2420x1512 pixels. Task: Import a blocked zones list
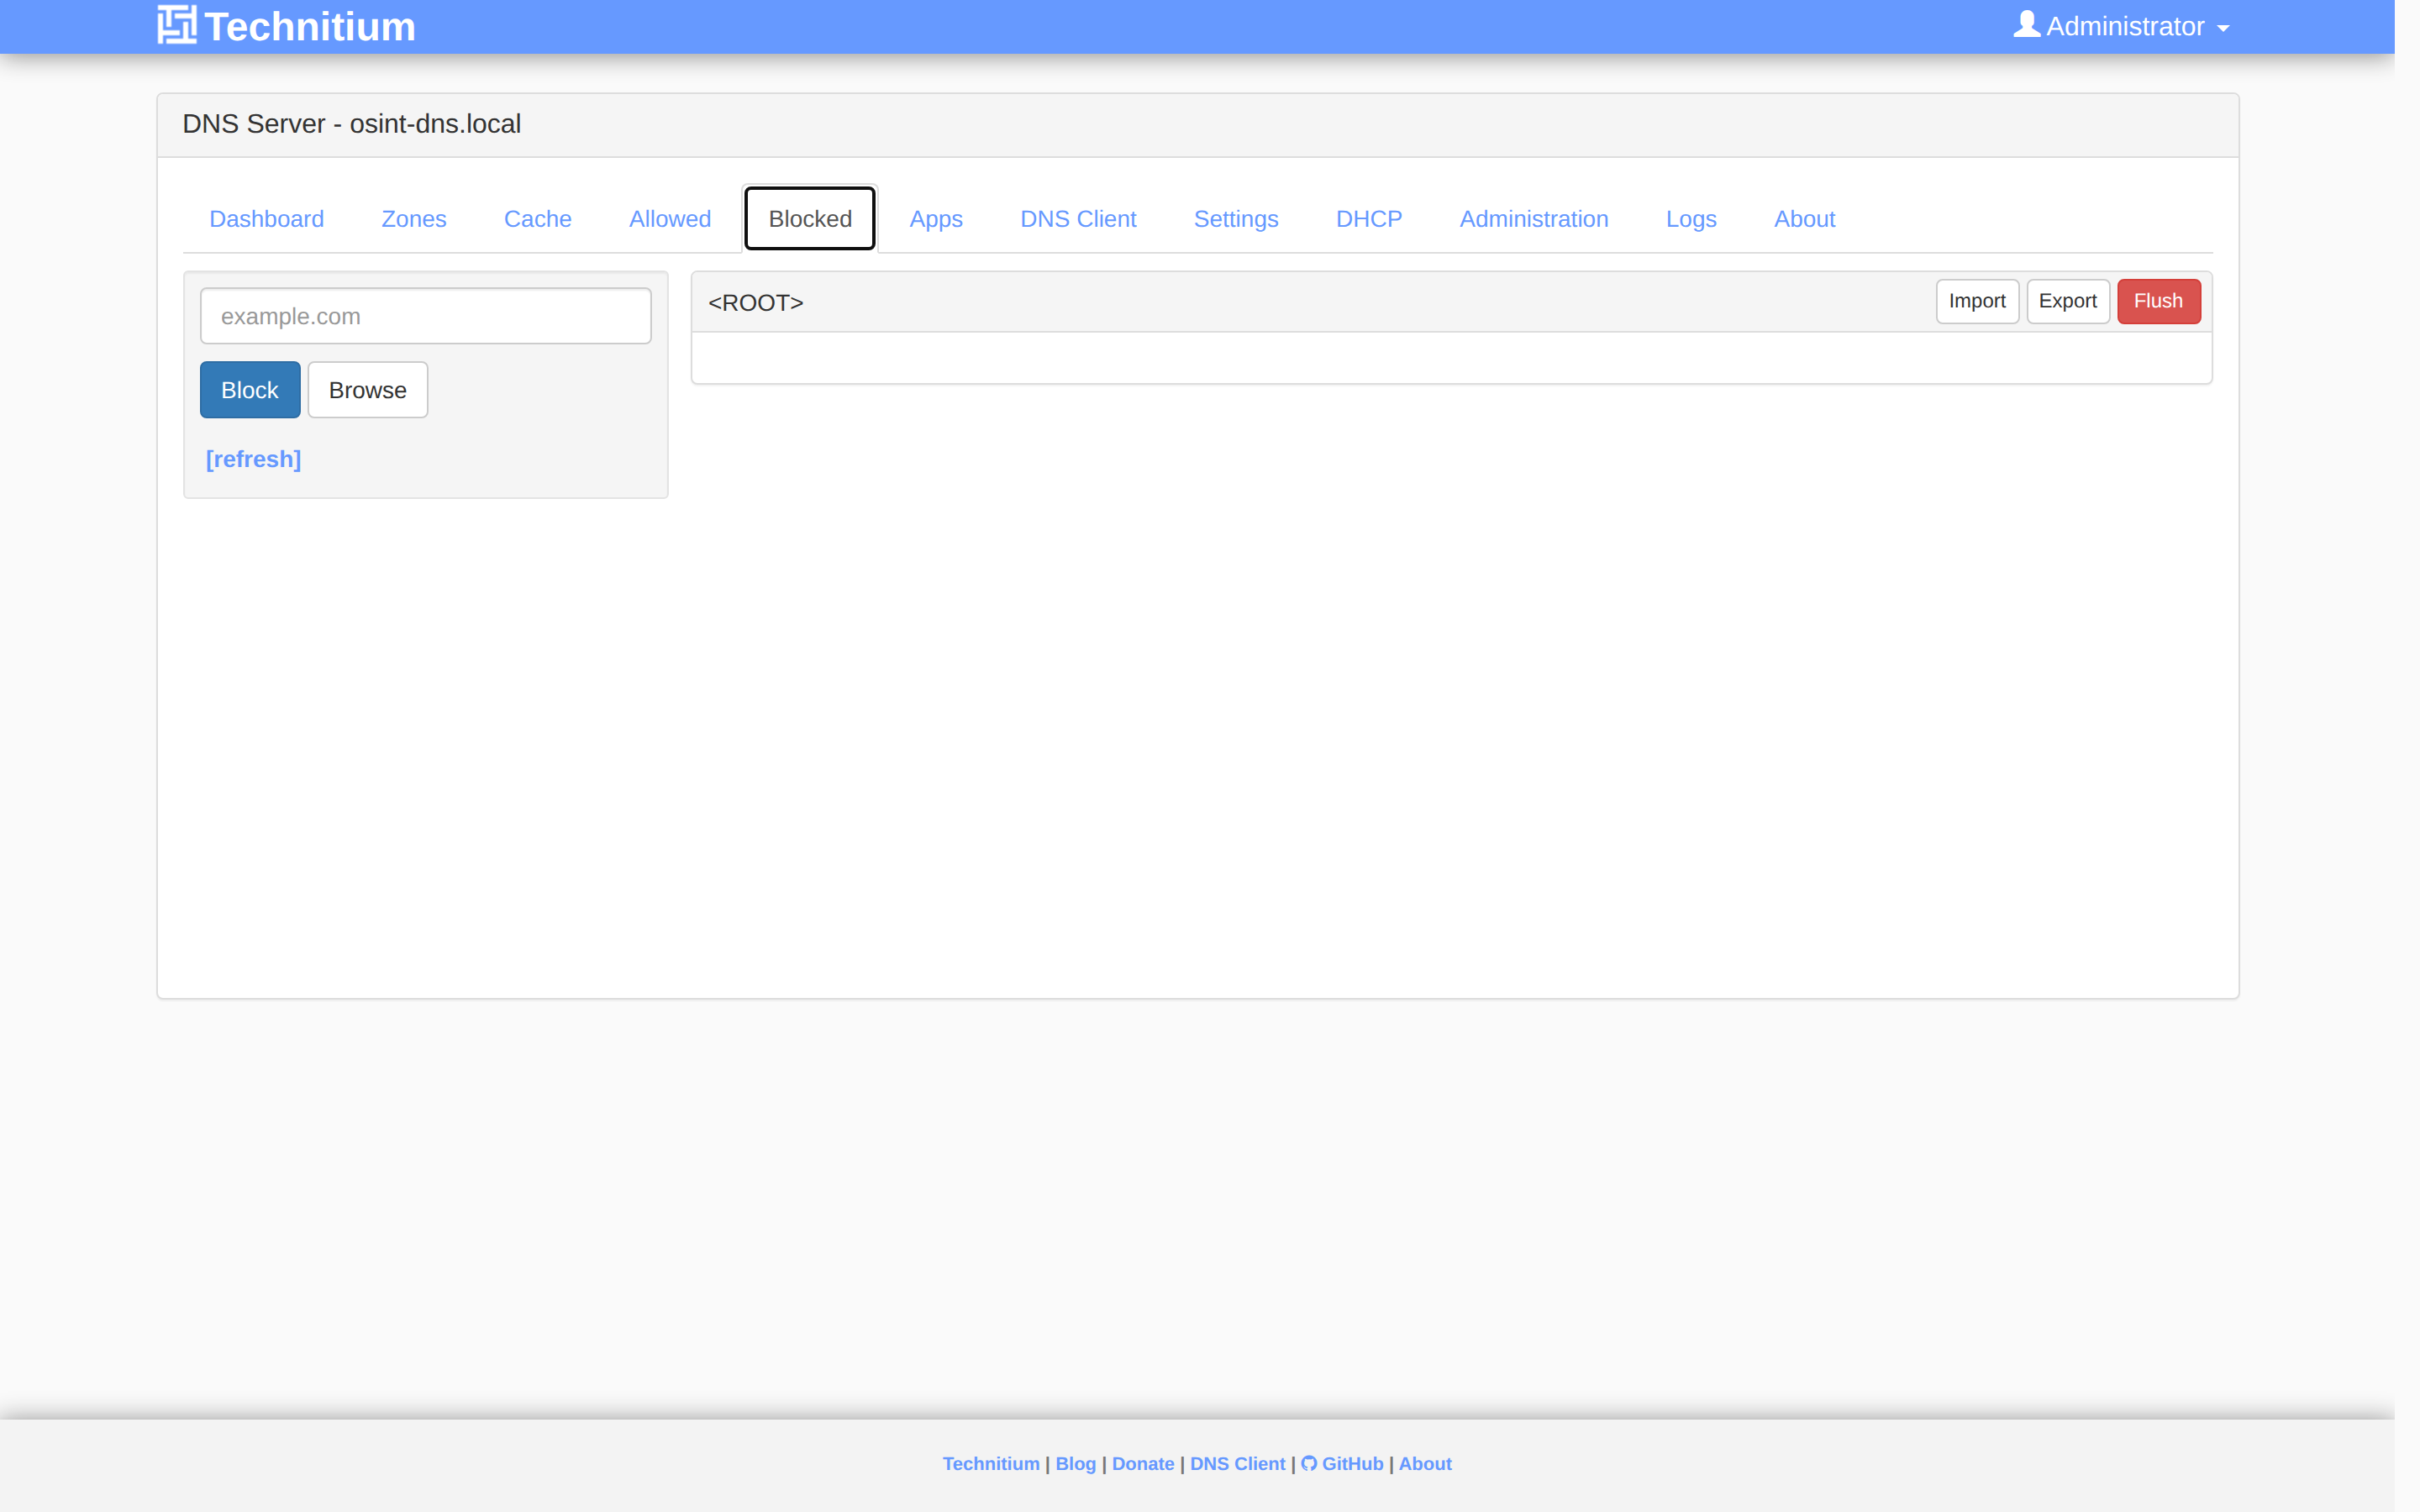1977,301
